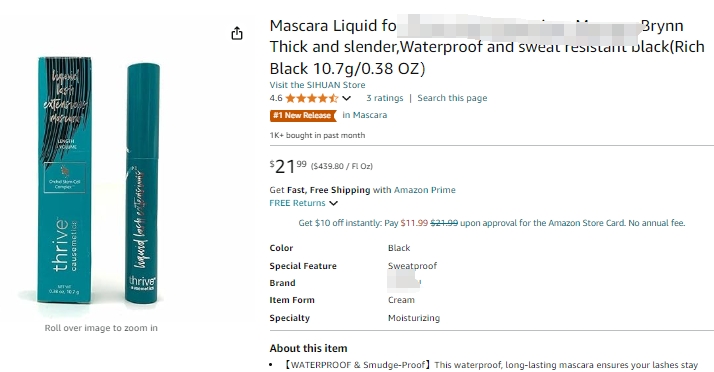Click the mascara product title
The width and height of the screenshot is (714, 372).
pyautogui.click(x=487, y=47)
